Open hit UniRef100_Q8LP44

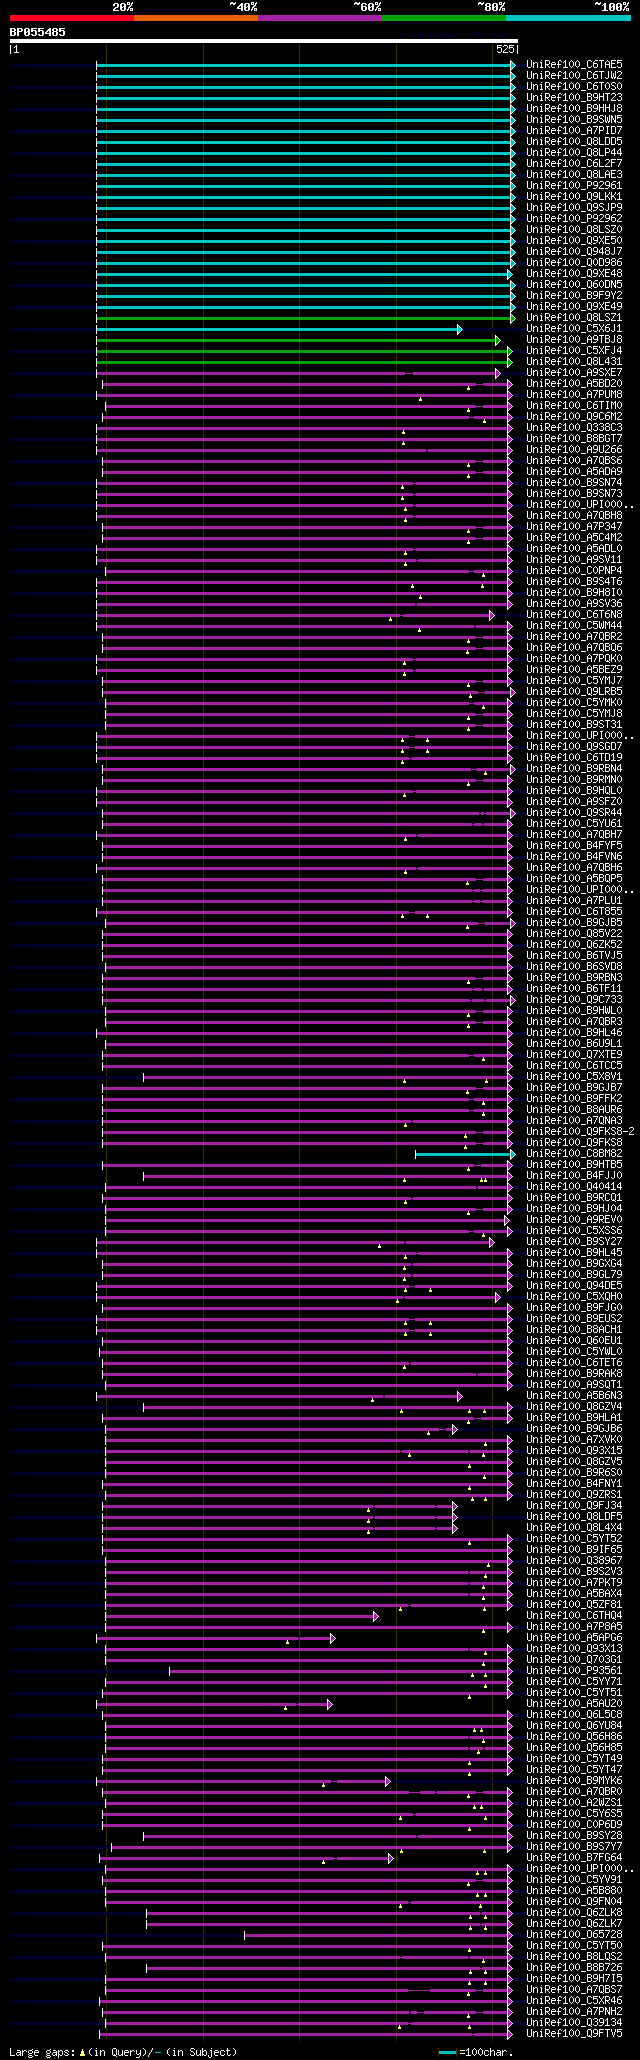click(574, 152)
